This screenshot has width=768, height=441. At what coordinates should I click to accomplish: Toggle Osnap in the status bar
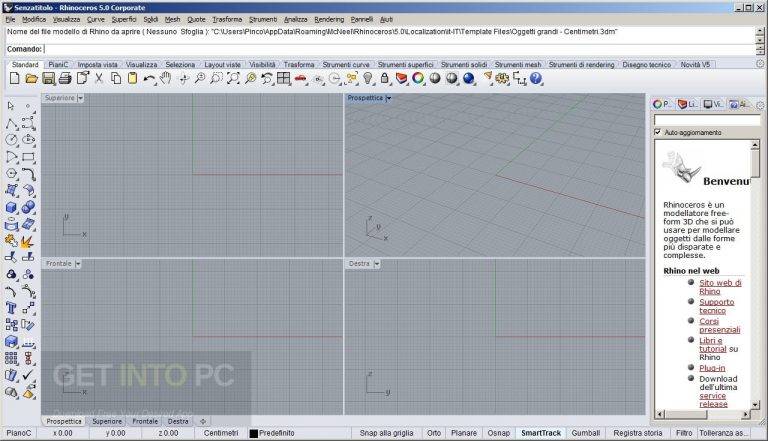click(x=499, y=433)
